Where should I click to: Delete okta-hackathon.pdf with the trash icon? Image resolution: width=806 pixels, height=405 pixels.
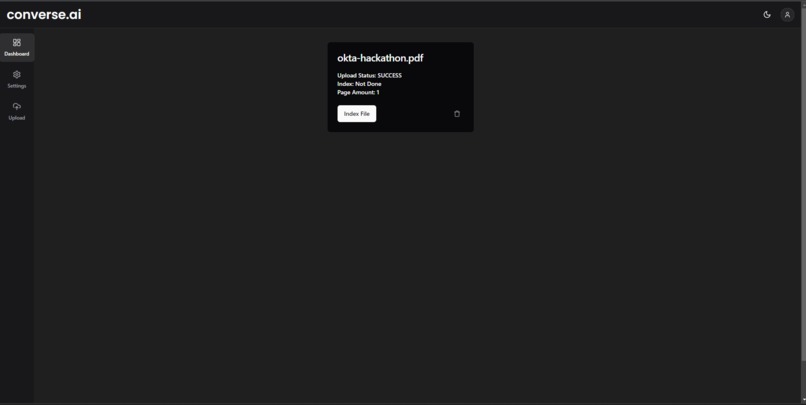click(457, 114)
